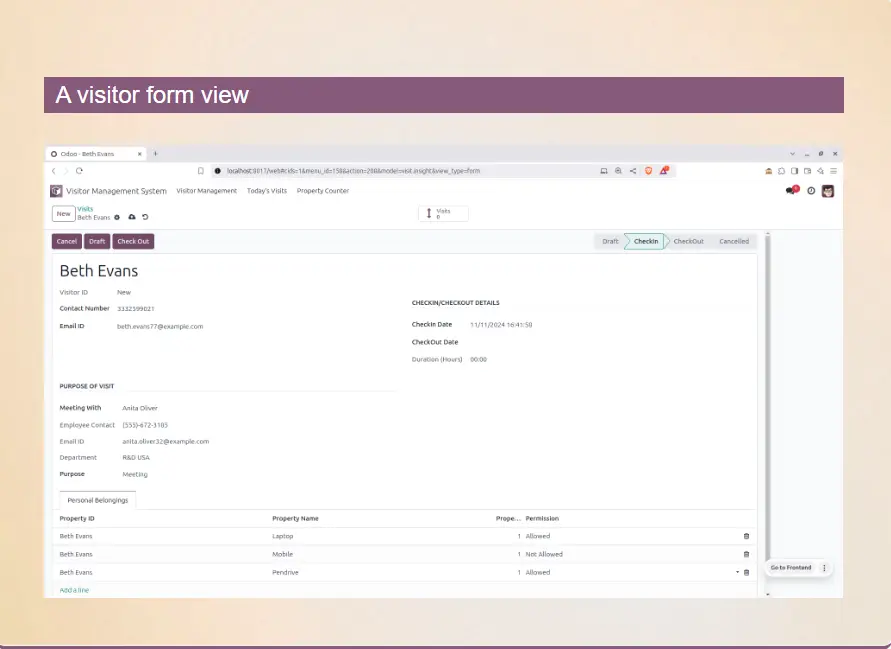This screenshot has width=891, height=649.
Task: Click the cloud save record icon
Action: pos(132,217)
